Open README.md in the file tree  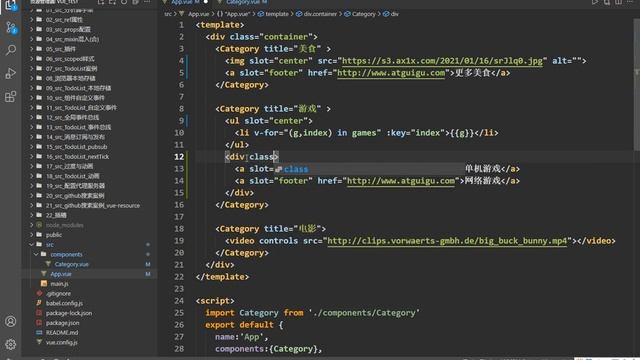pyautogui.click(x=62, y=333)
